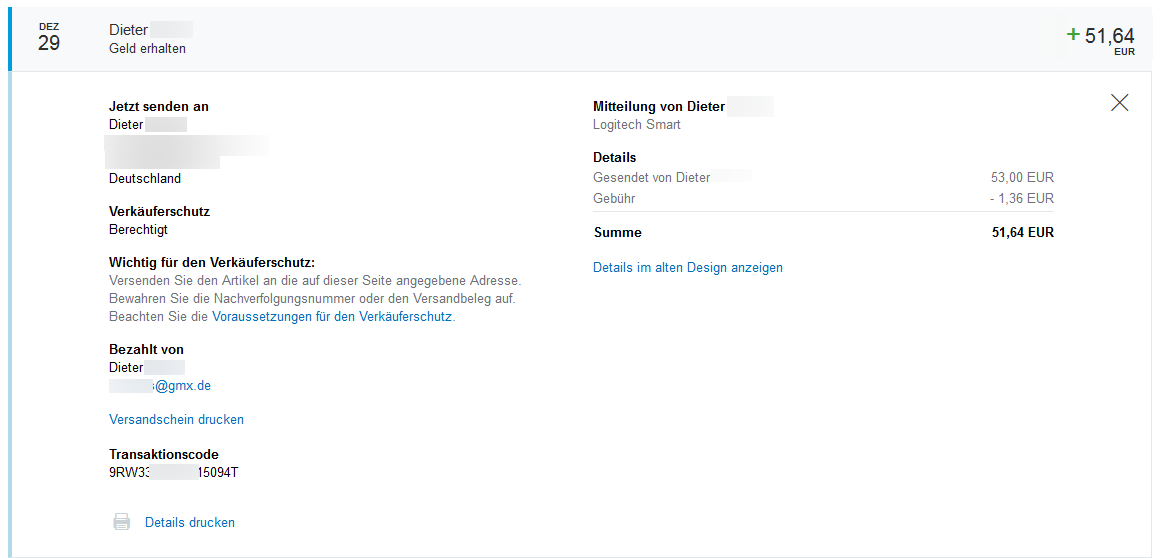This screenshot has width=1163, height=558.
Task: Click the Berechtigt seller protection status
Action: pyautogui.click(x=138, y=229)
